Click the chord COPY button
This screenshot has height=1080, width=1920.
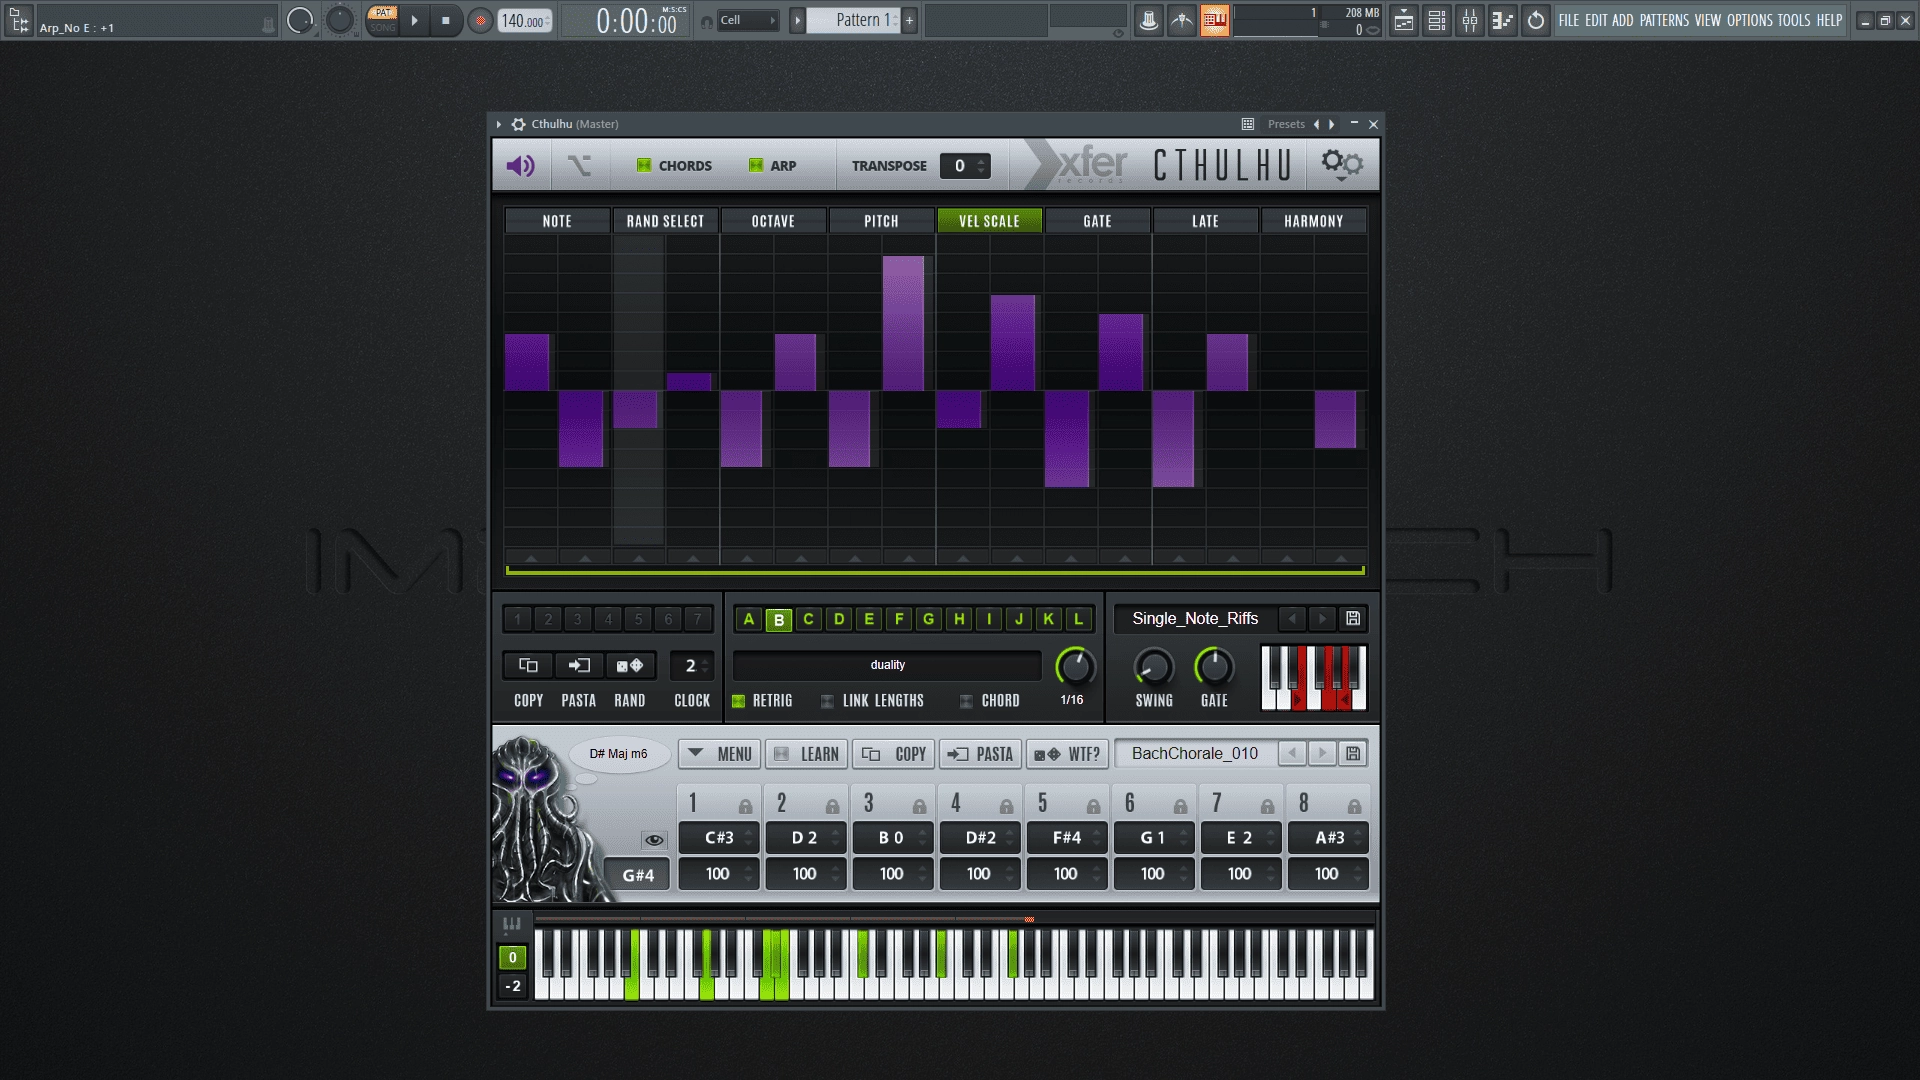coord(893,754)
